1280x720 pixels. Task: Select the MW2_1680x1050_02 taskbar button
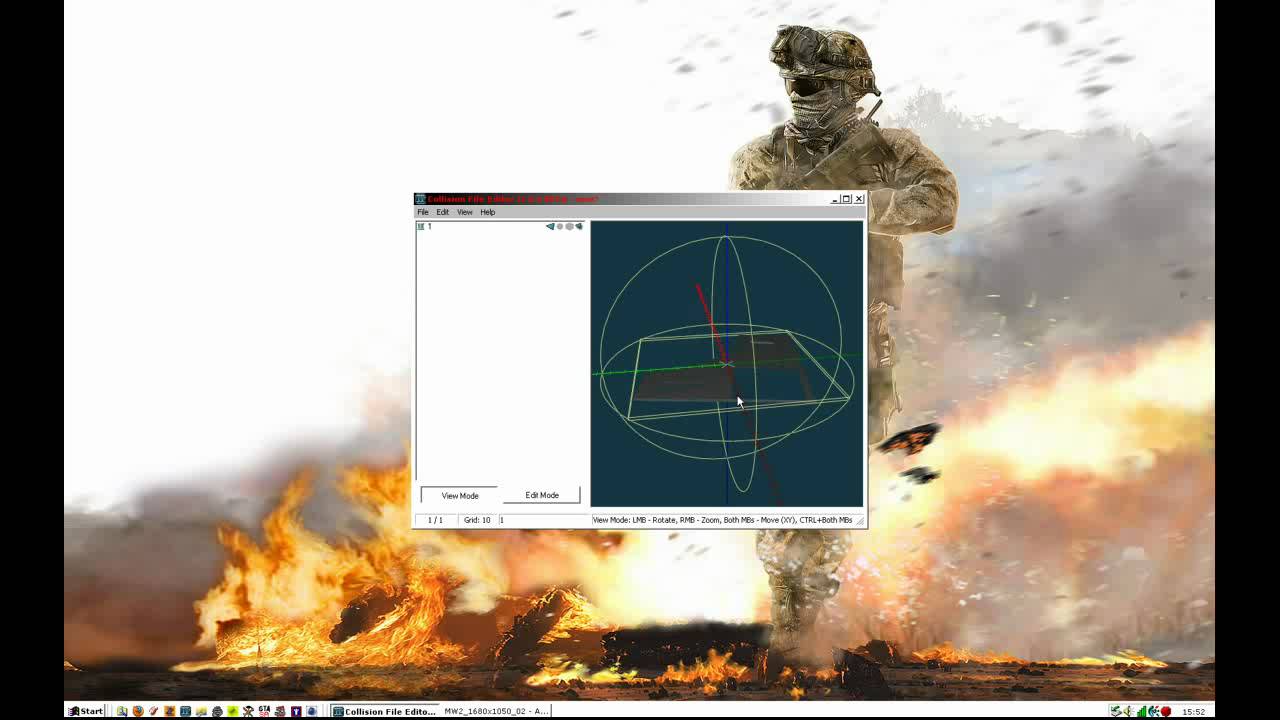(496, 711)
